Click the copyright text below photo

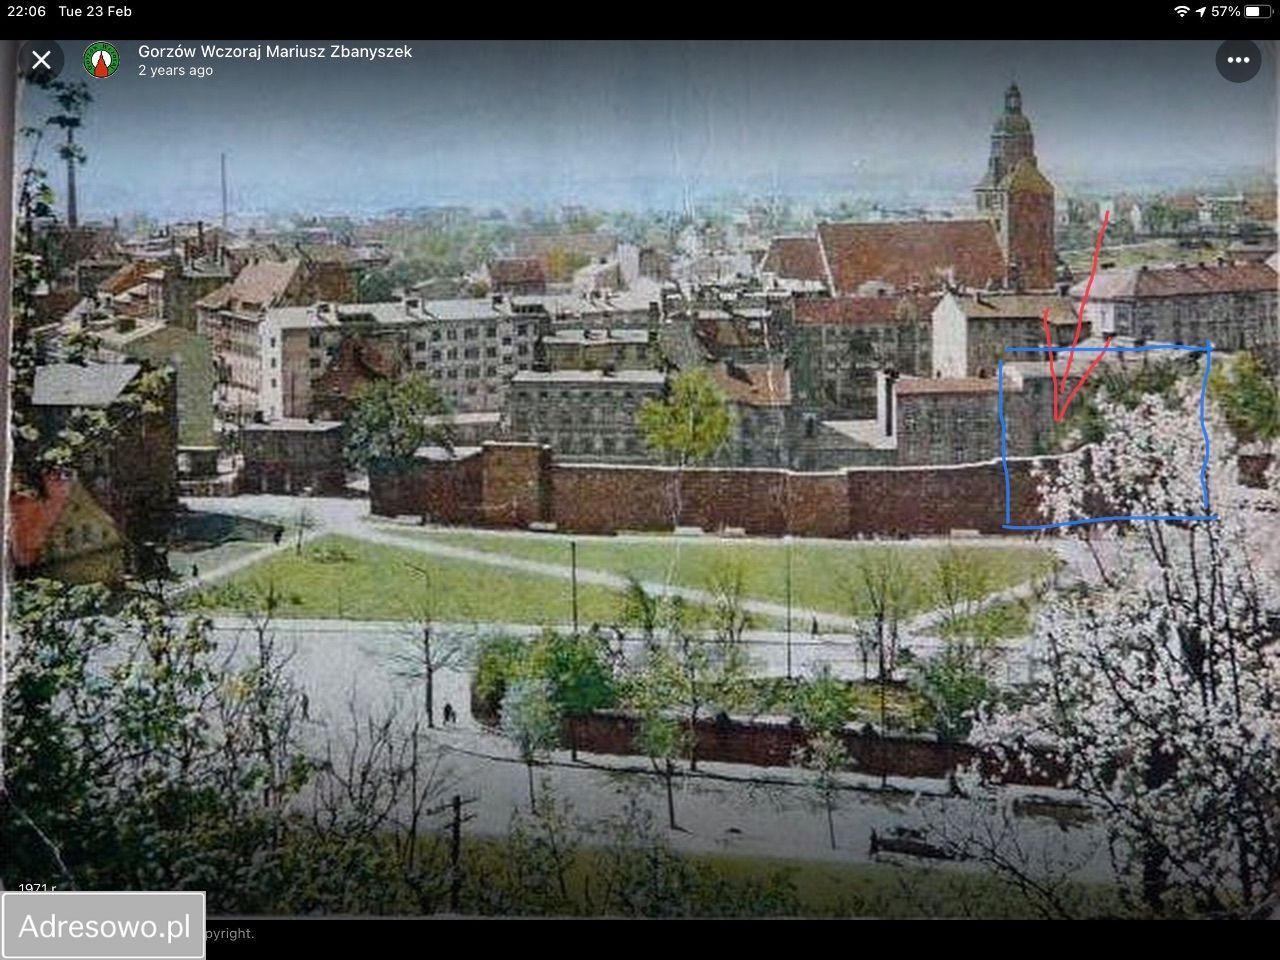pos(230,934)
